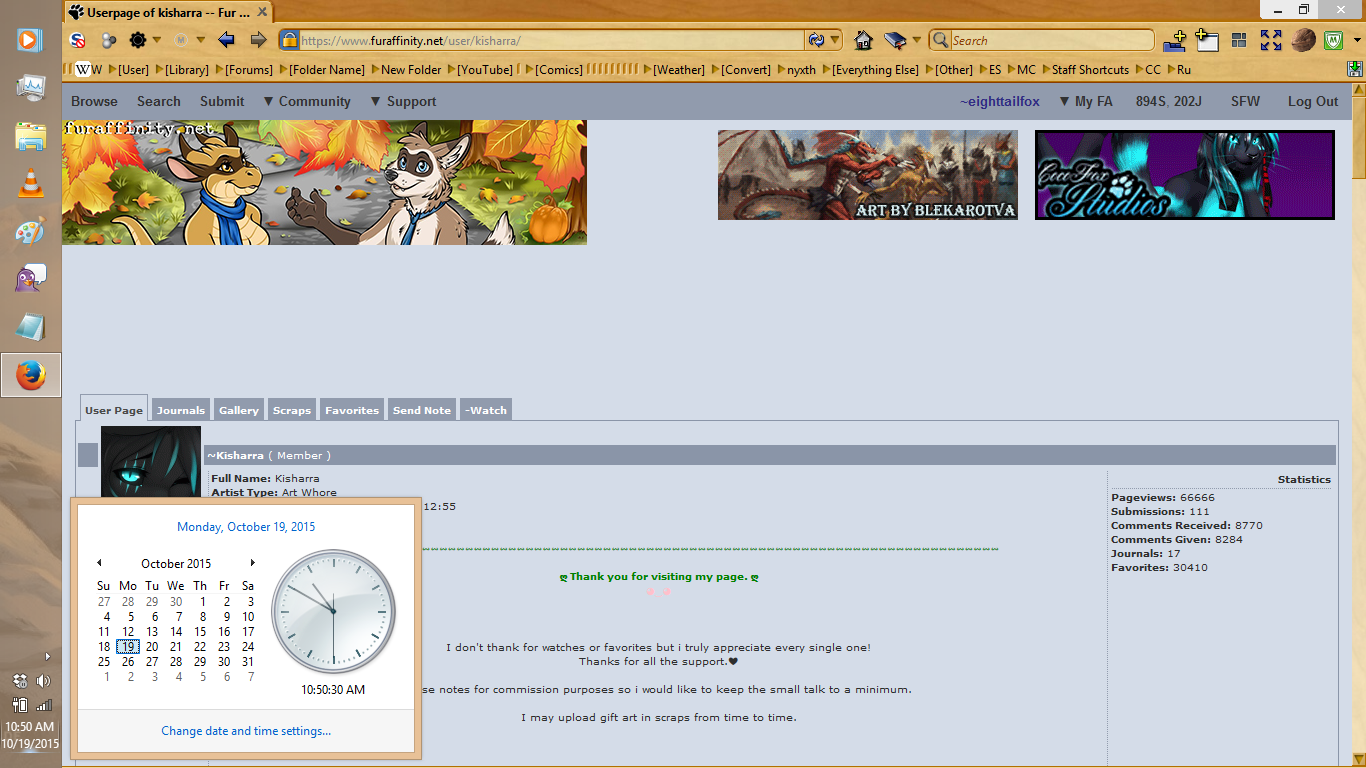This screenshot has height=768, width=1366.
Task: Open the 894S, 202J notifications link
Action: pyautogui.click(x=1169, y=101)
